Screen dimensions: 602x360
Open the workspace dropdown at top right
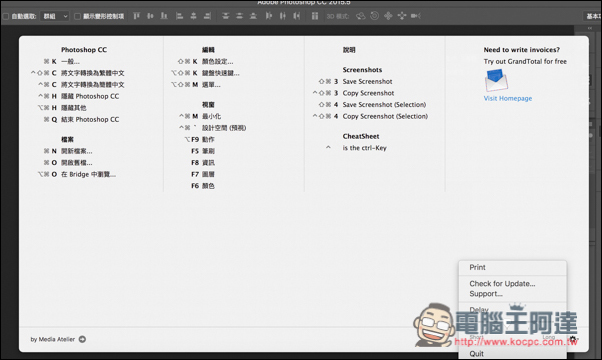593,16
